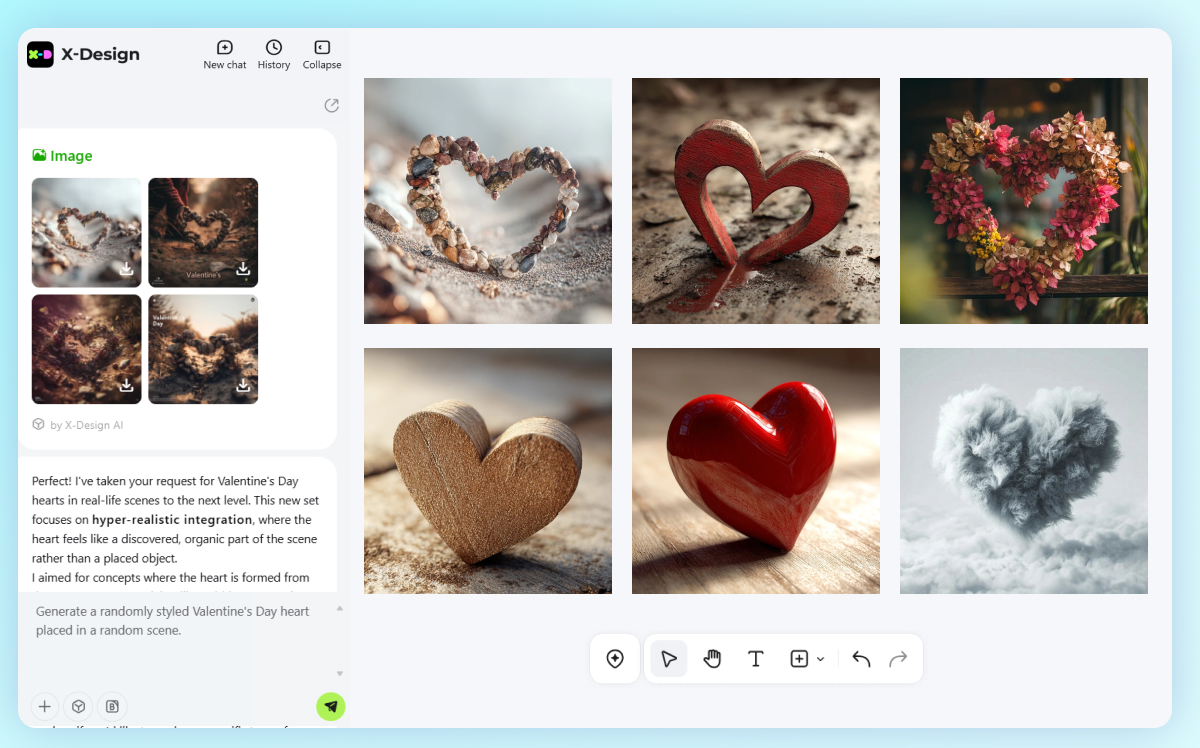Viewport: 1200px width, 748px height.
Task: Download the pebble heart thumbnail
Action: coord(127,268)
